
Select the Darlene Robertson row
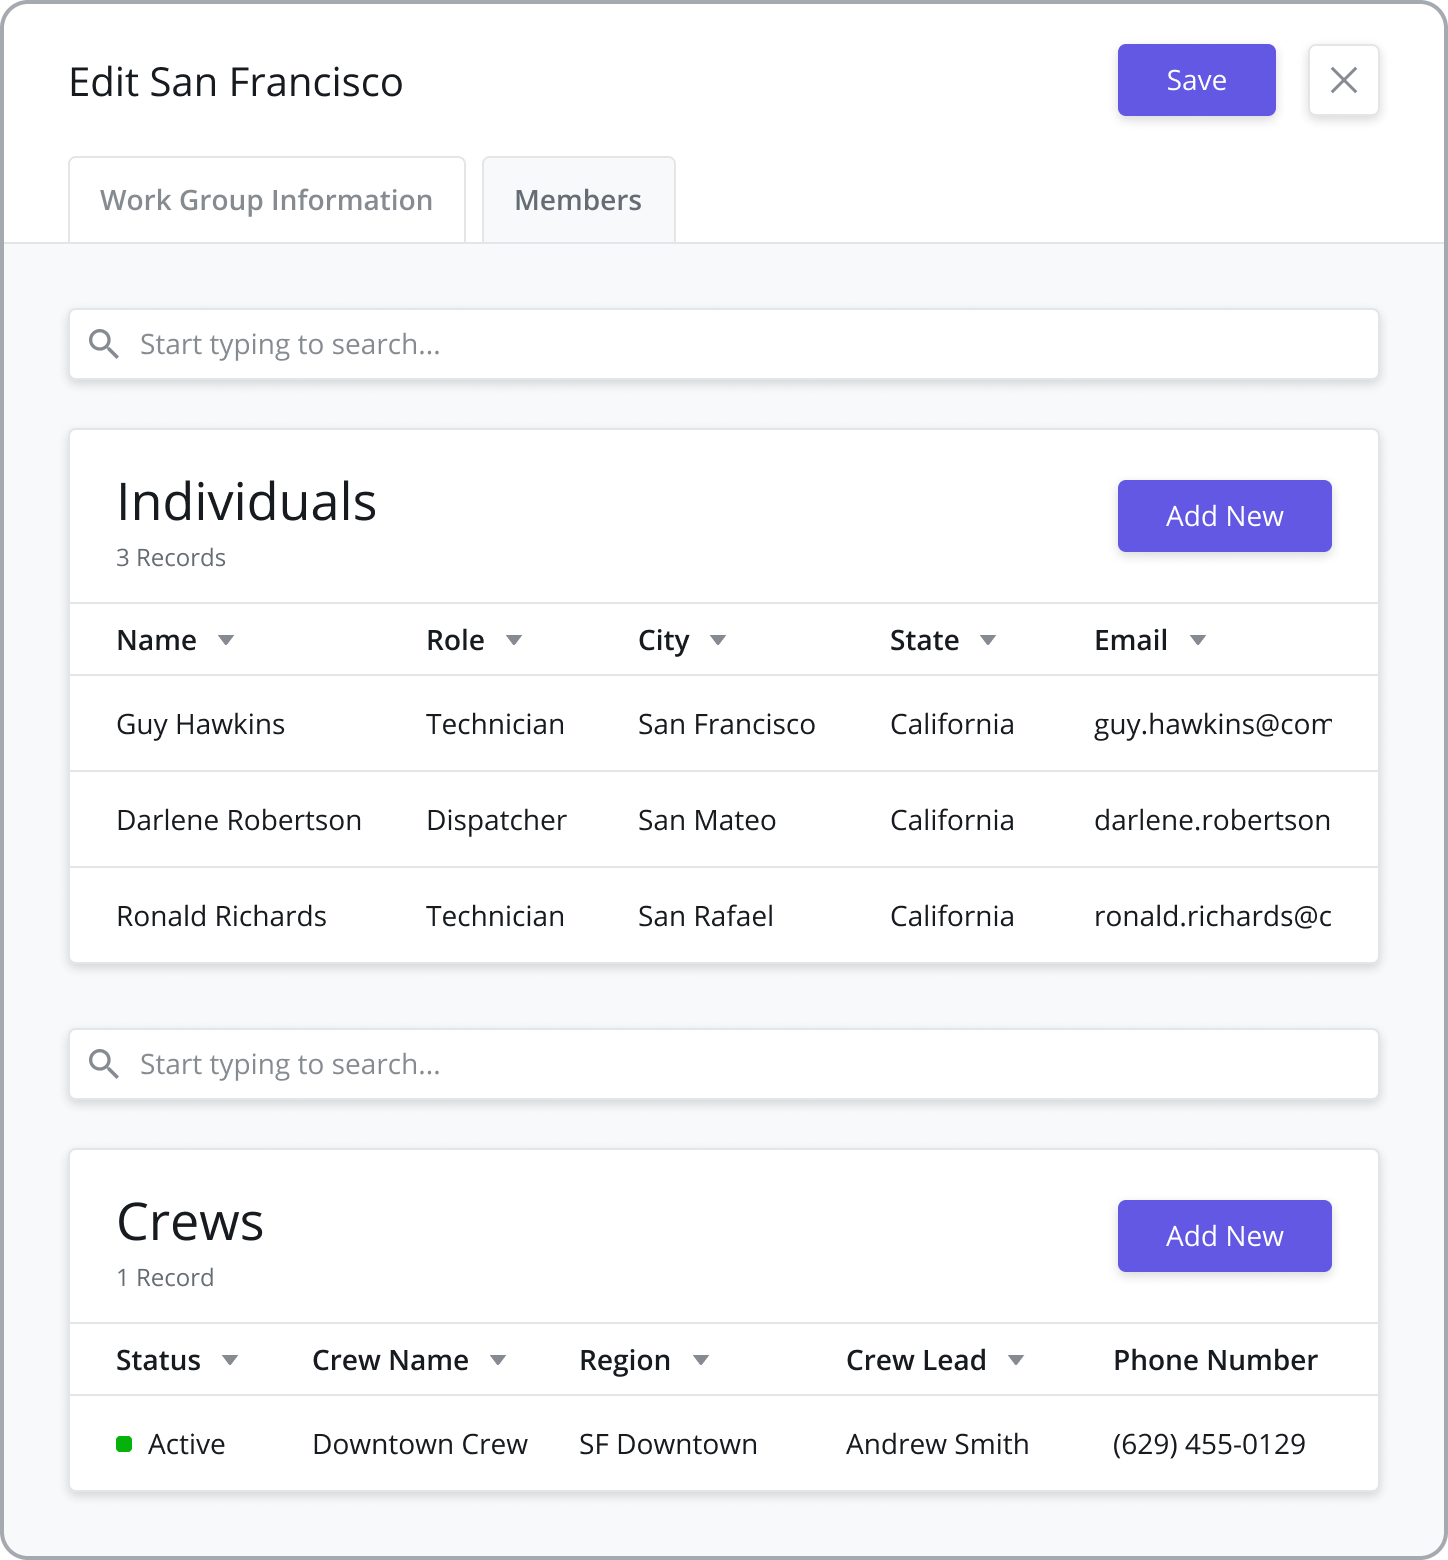(x=724, y=820)
